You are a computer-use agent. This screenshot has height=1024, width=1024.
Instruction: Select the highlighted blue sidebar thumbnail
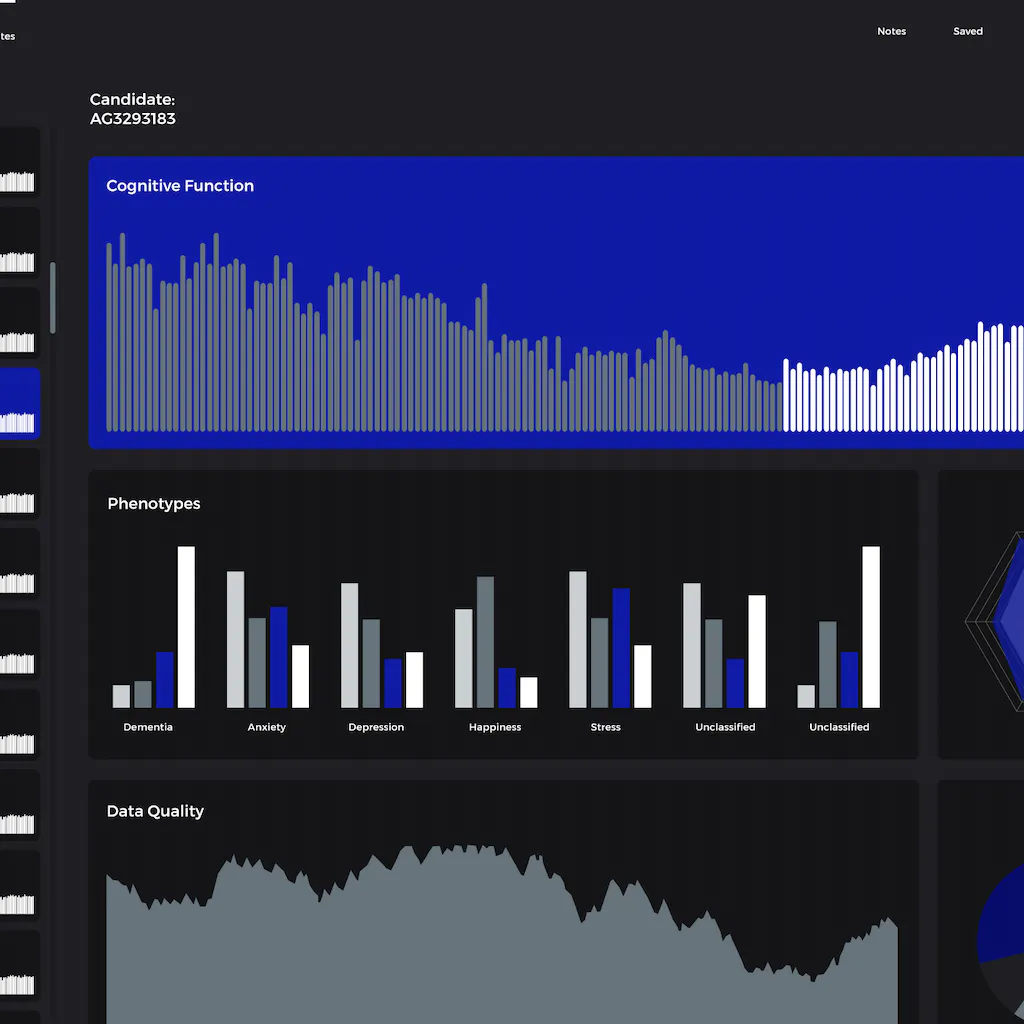[19, 404]
